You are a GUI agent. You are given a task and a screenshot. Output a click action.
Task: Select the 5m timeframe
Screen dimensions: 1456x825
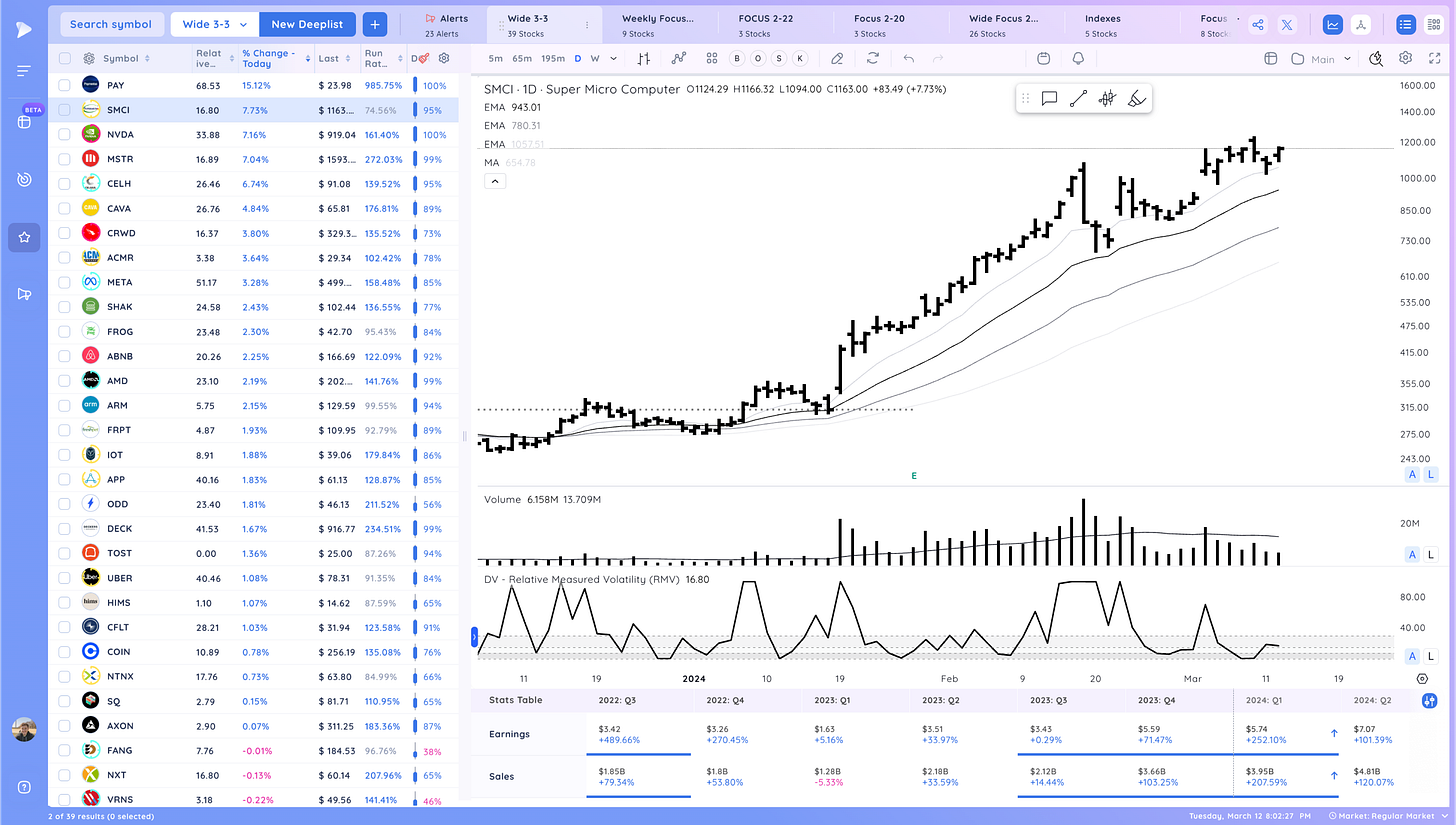click(496, 59)
